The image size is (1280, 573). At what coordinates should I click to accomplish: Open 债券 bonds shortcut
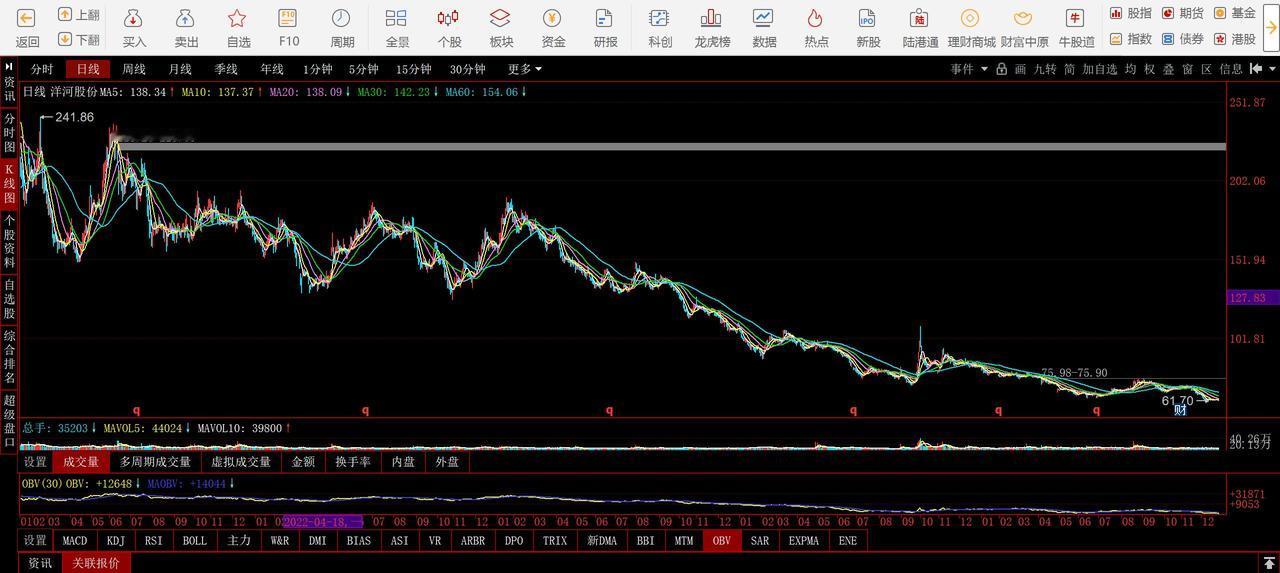[1182, 39]
